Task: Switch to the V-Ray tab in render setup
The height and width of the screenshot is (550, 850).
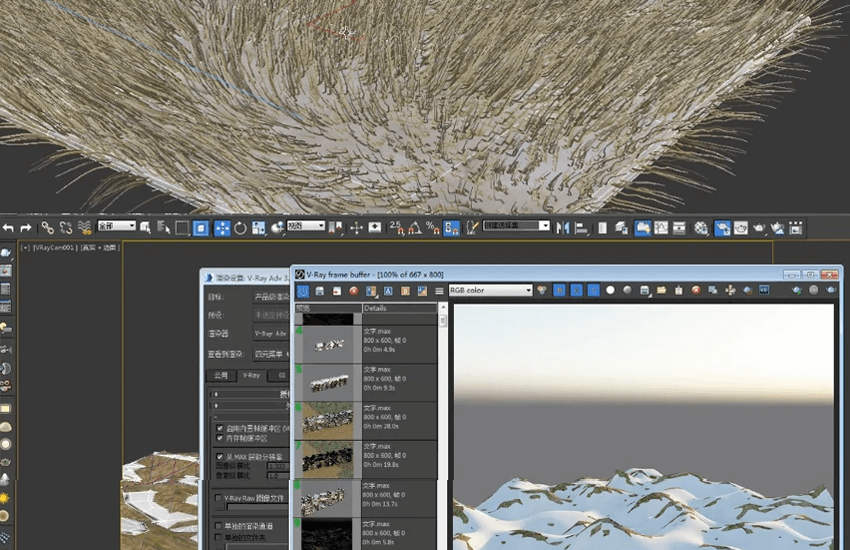Action: click(251, 376)
